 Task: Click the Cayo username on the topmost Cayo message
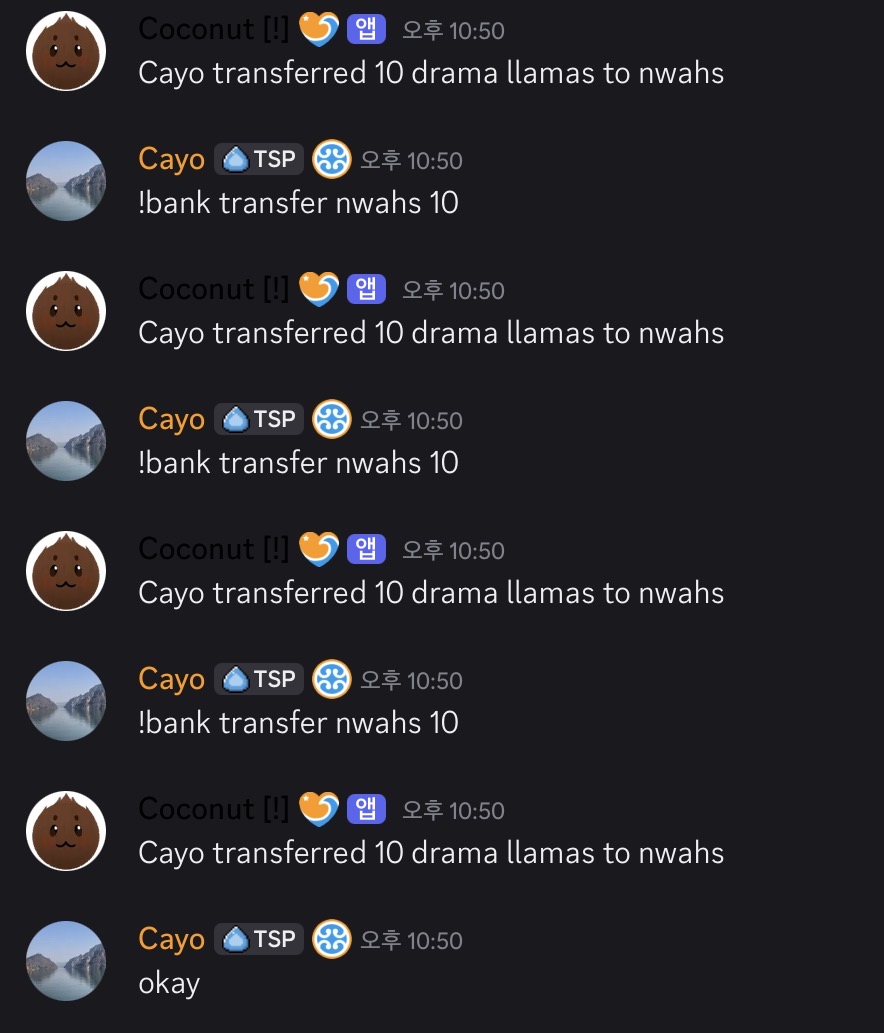tap(171, 160)
